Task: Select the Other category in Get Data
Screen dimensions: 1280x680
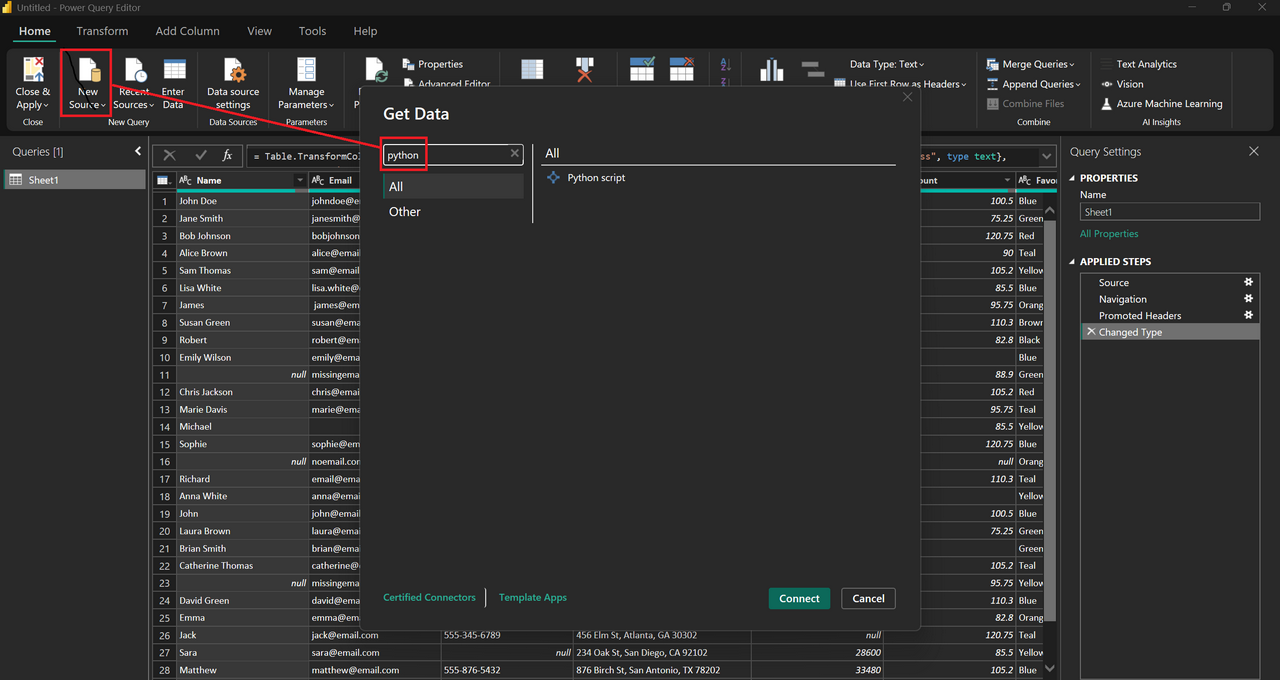Action: (454, 211)
